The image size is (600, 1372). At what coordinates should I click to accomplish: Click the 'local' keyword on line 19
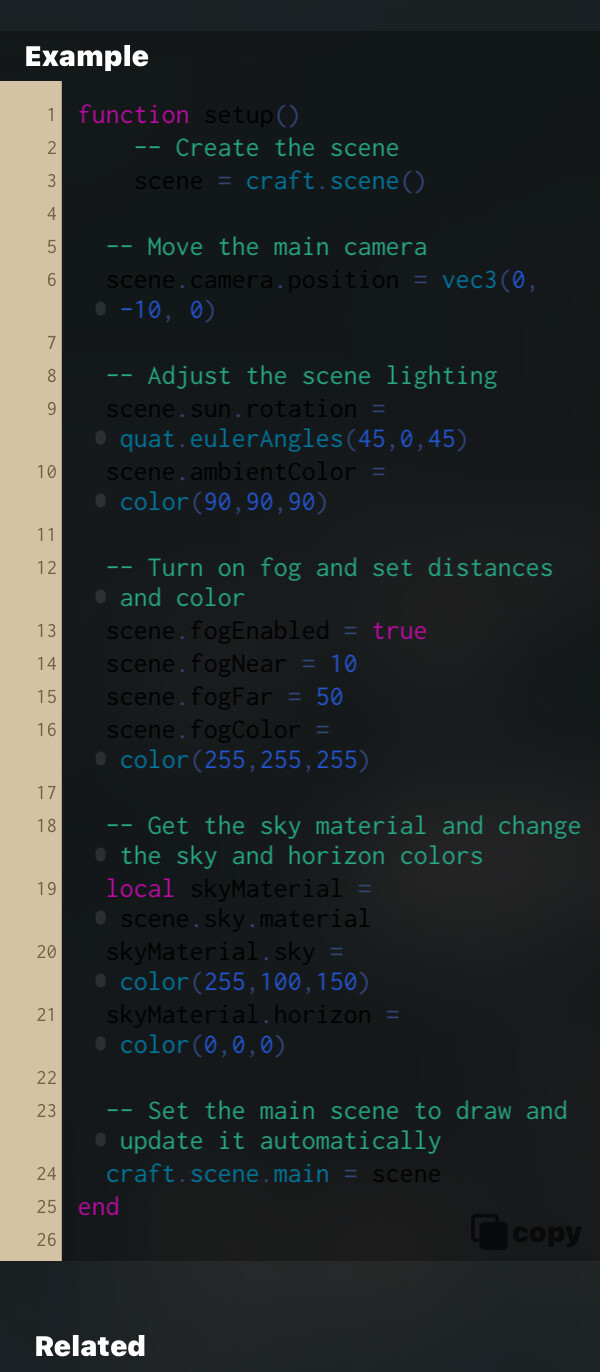tap(140, 889)
